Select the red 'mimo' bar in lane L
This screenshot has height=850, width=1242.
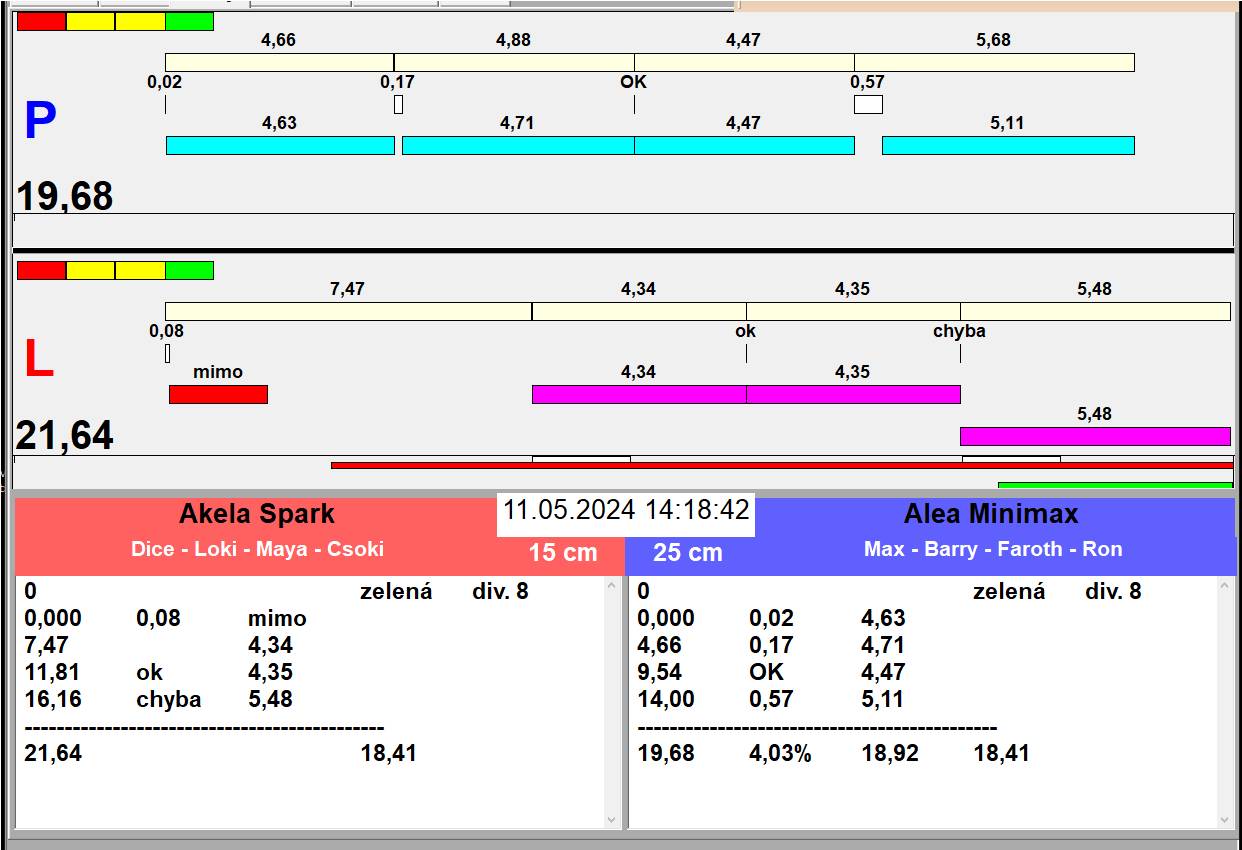(218, 395)
